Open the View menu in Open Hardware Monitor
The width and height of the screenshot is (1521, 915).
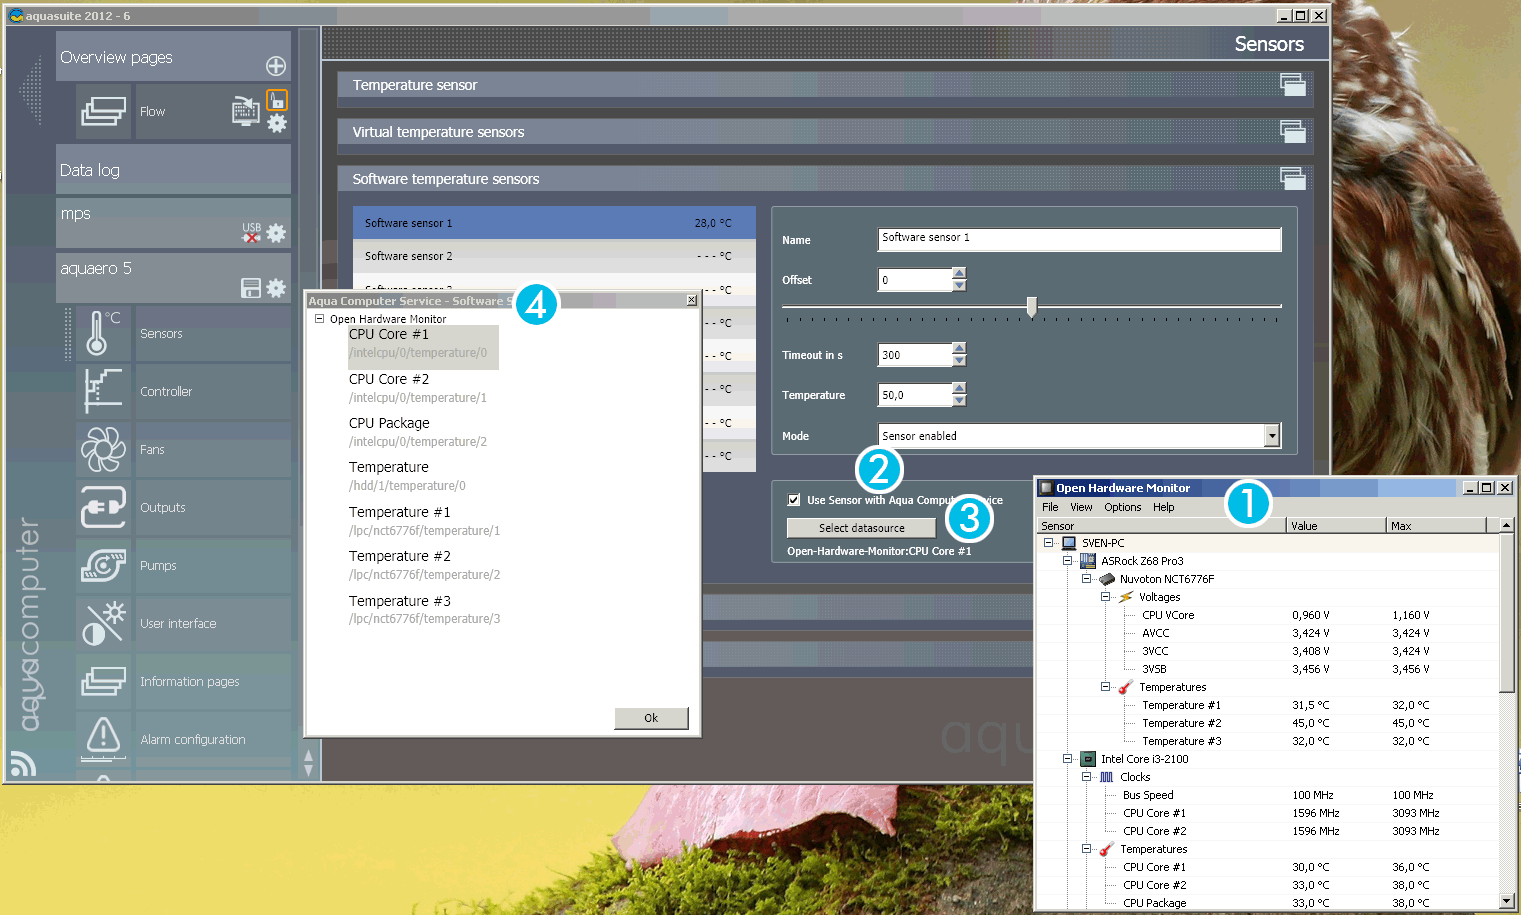pyautogui.click(x=1081, y=507)
